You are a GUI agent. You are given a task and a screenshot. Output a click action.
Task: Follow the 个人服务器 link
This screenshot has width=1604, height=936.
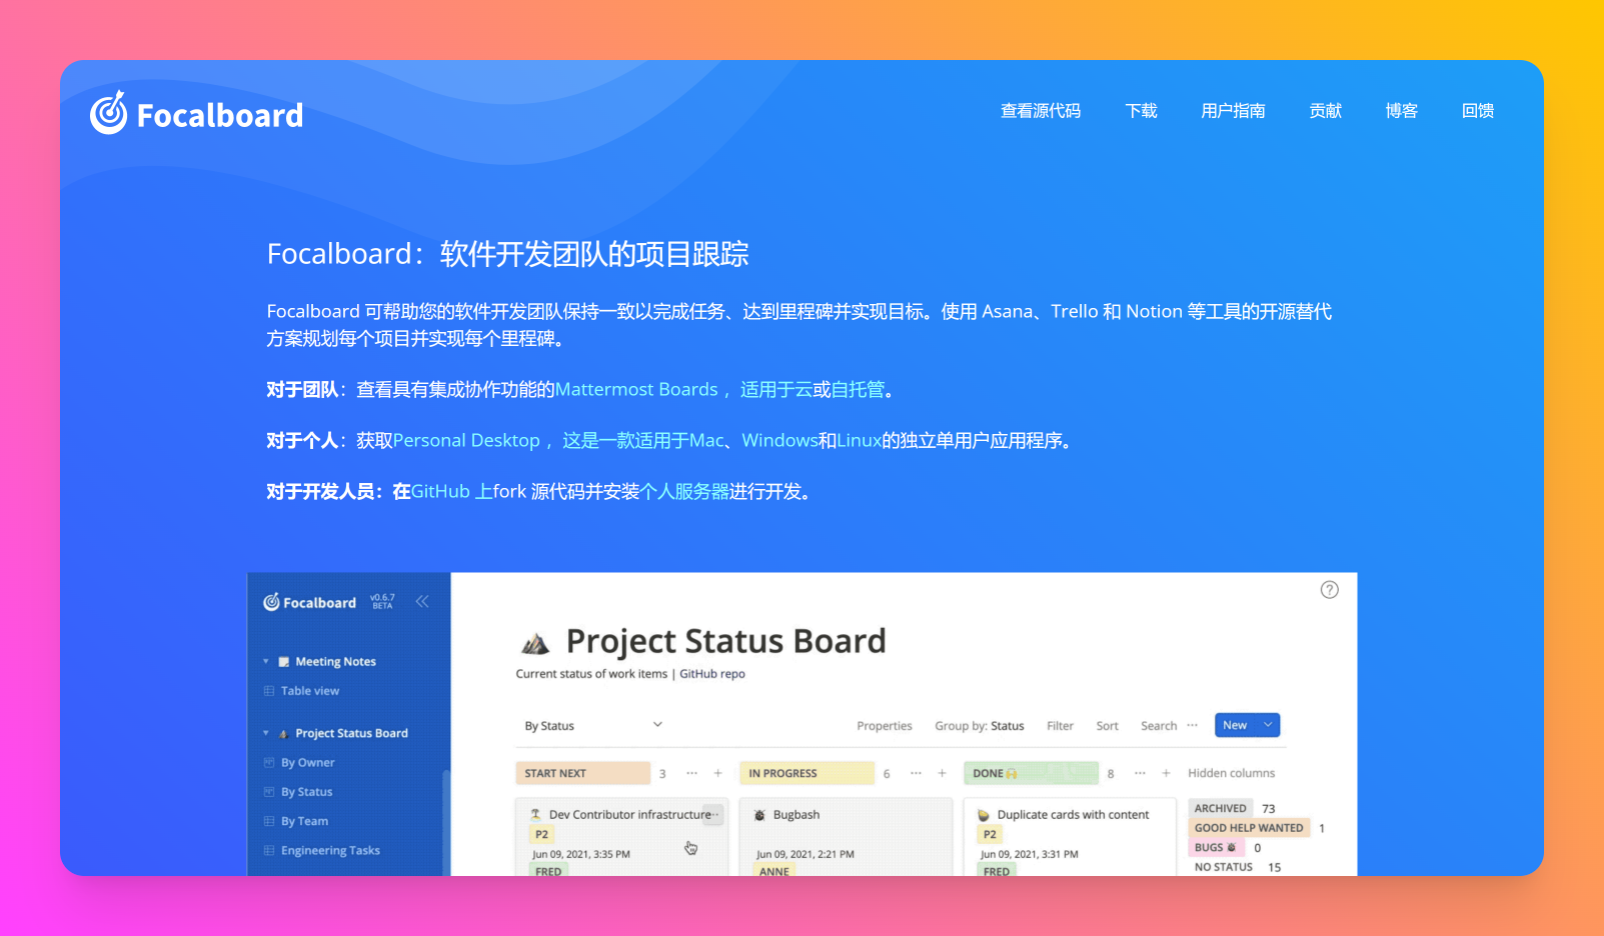(x=684, y=491)
